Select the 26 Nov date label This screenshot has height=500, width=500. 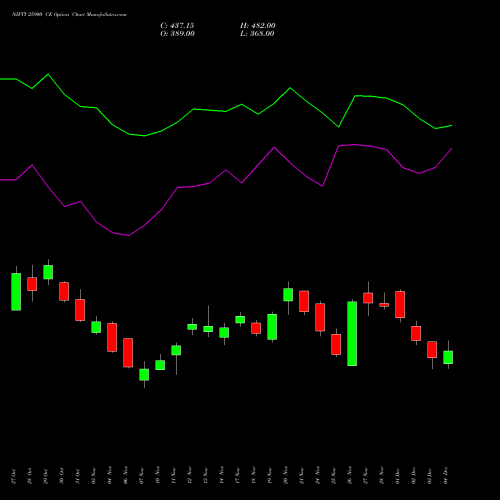pos(349,476)
